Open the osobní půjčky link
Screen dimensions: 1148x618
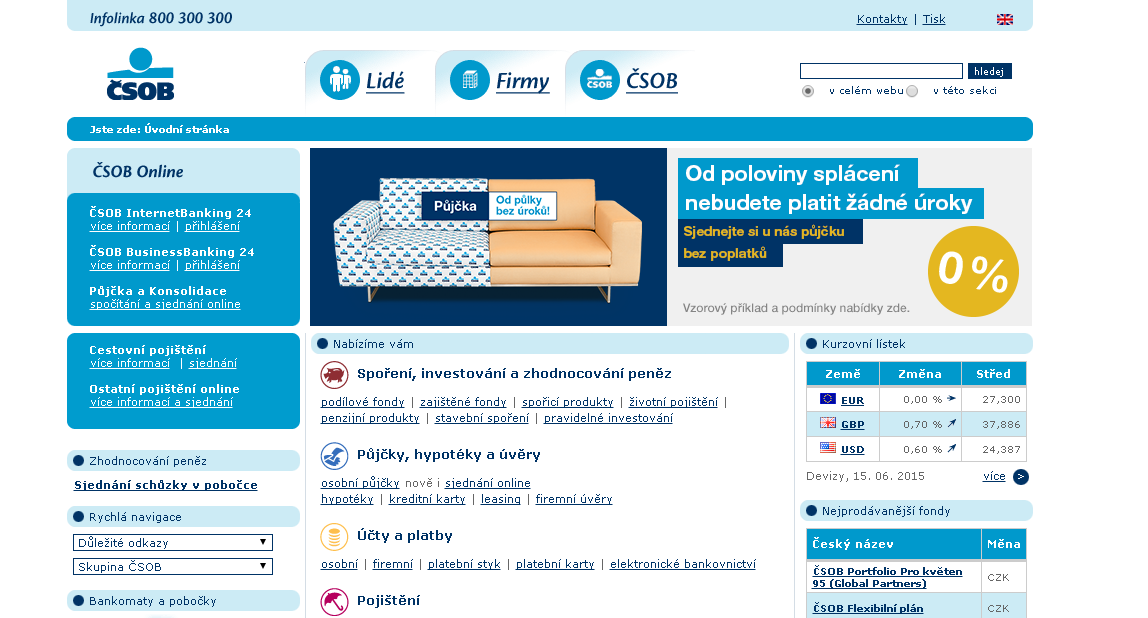click(x=360, y=483)
